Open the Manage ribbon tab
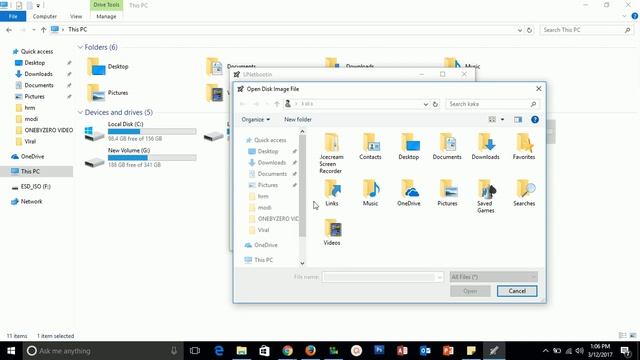The height and width of the screenshot is (360, 640). coord(106,16)
